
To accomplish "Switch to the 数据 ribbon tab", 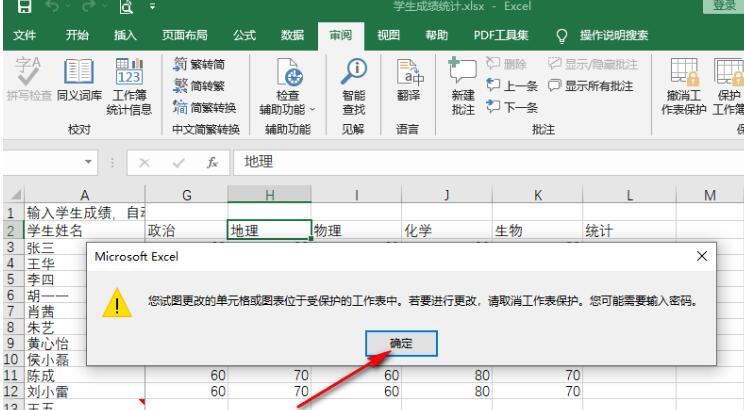I will click(292, 35).
